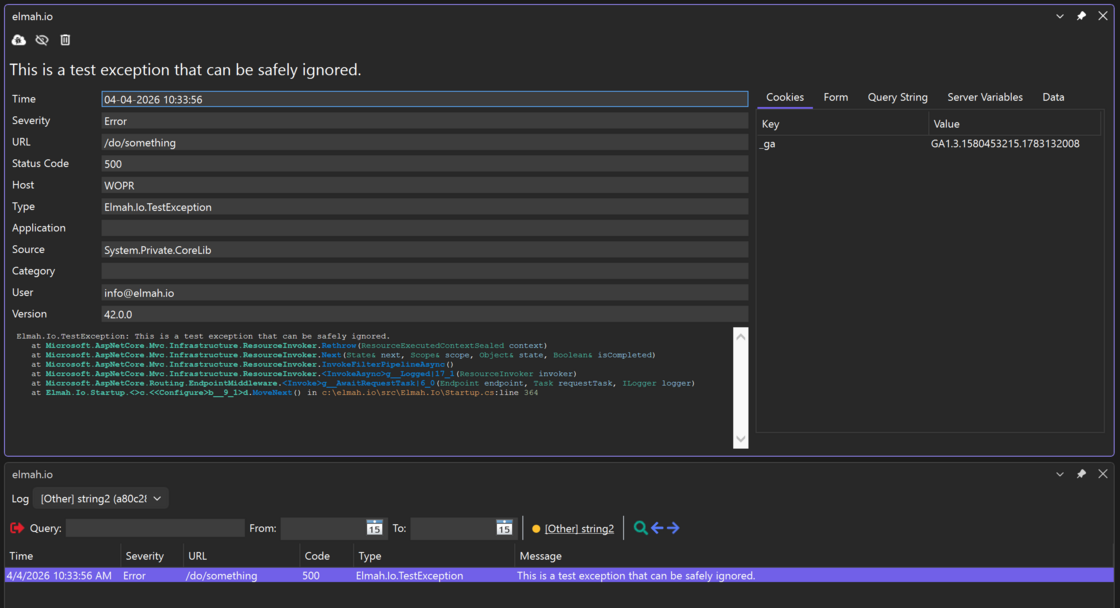Focus the From date field
Viewport: 1120px width, 608px height.
coord(323,528)
